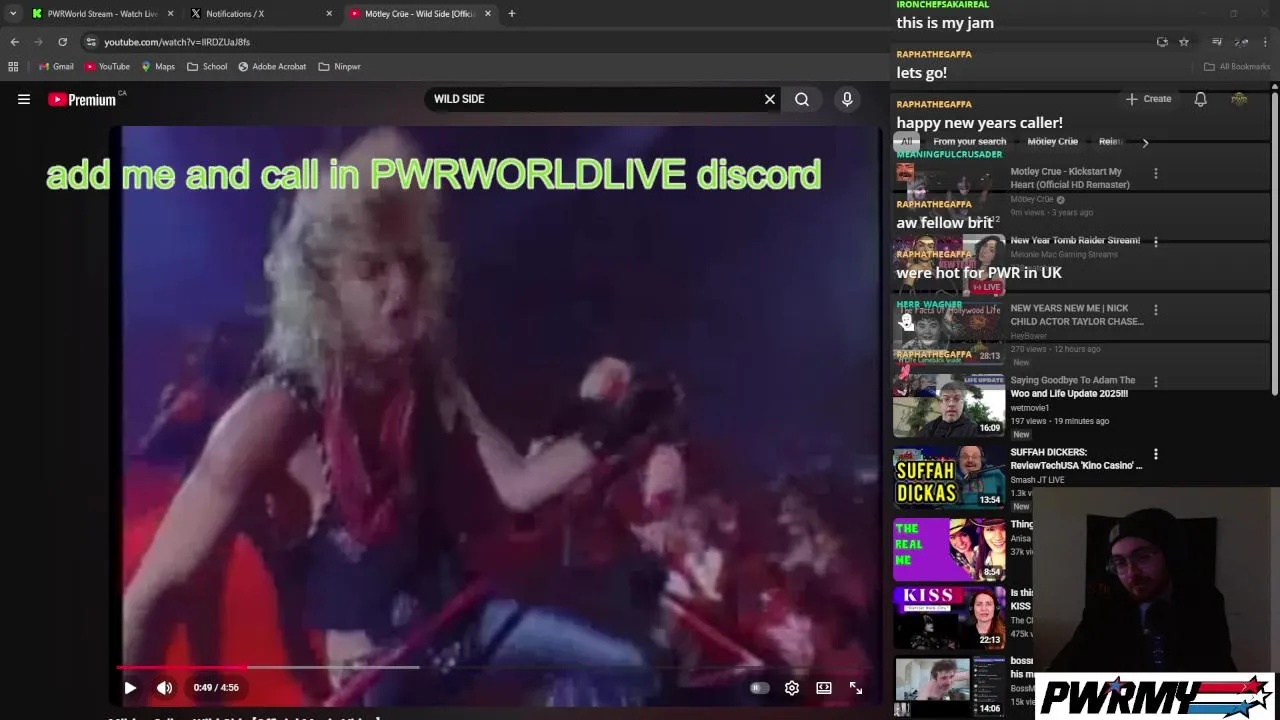Show more filter chips with arrow
Screen dimensions: 1280x720
(x=1145, y=142)
